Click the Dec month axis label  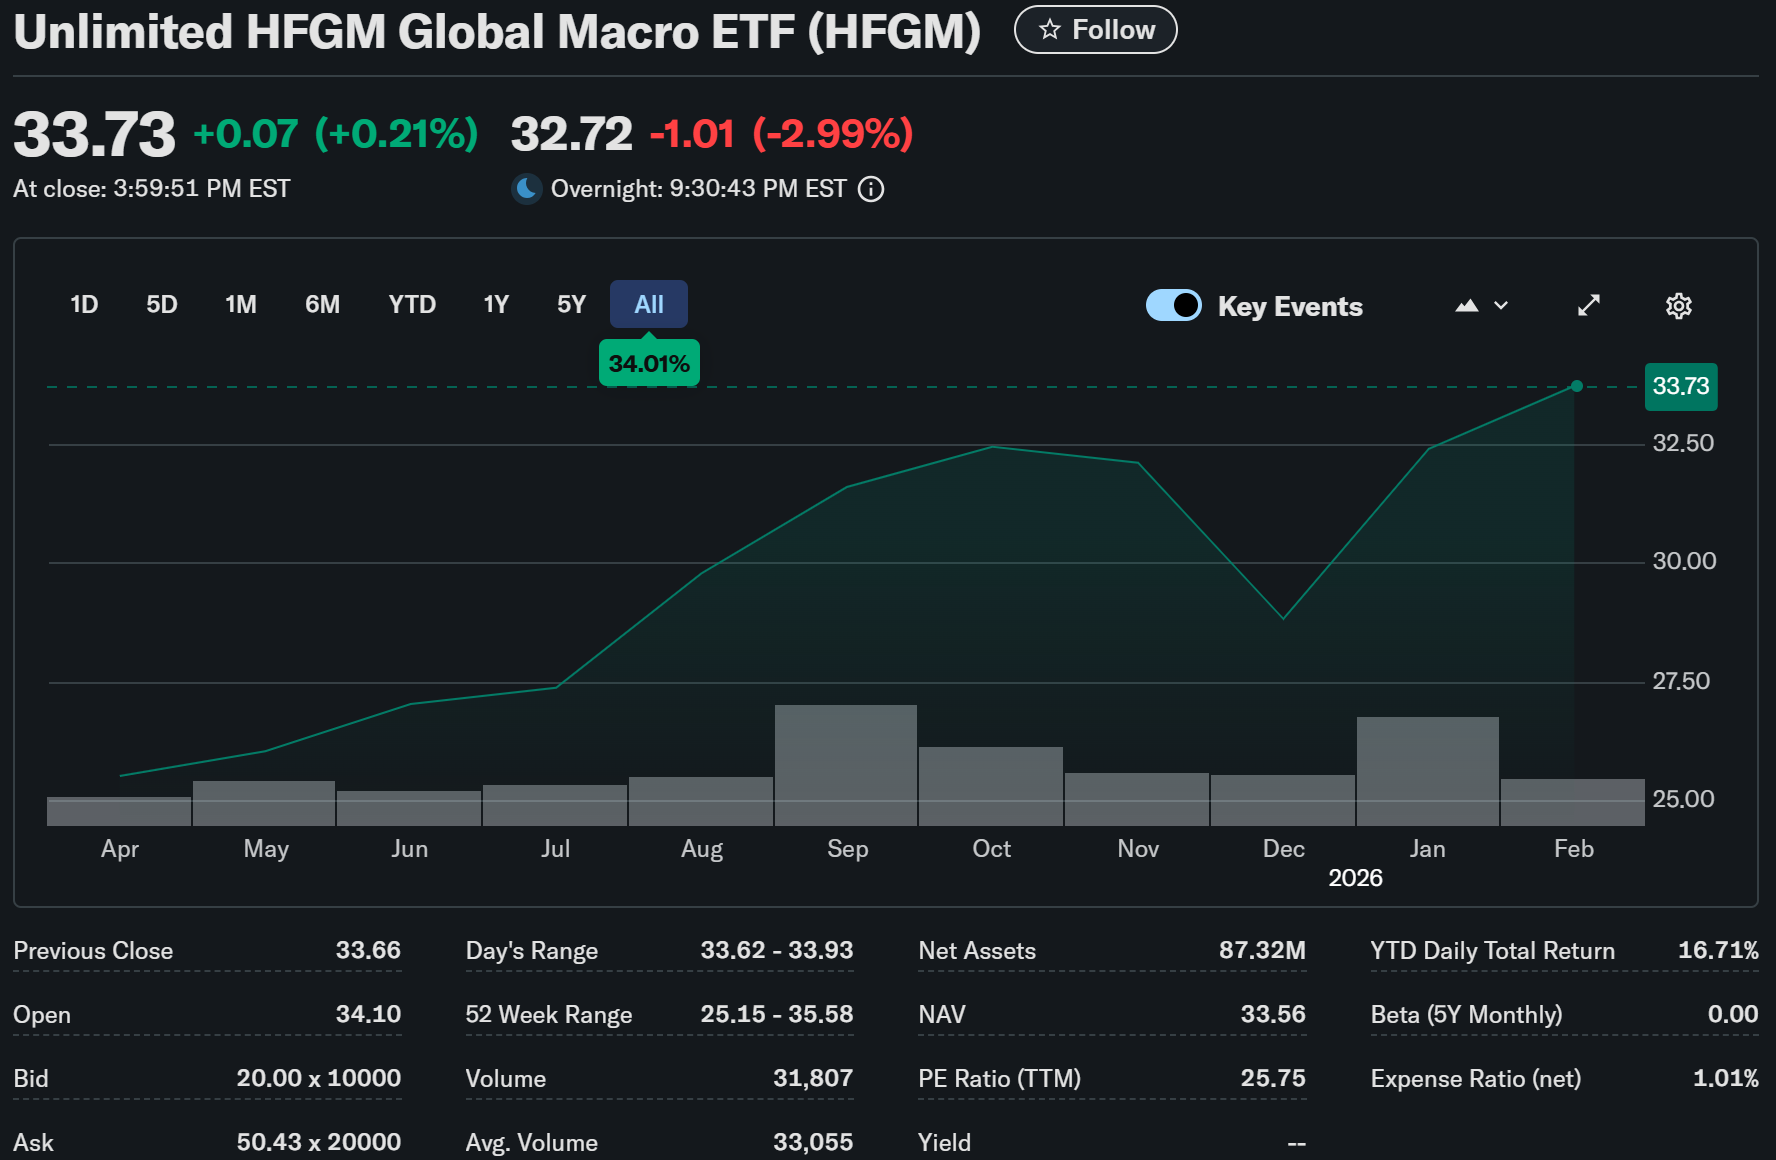tap(1284, 849)
